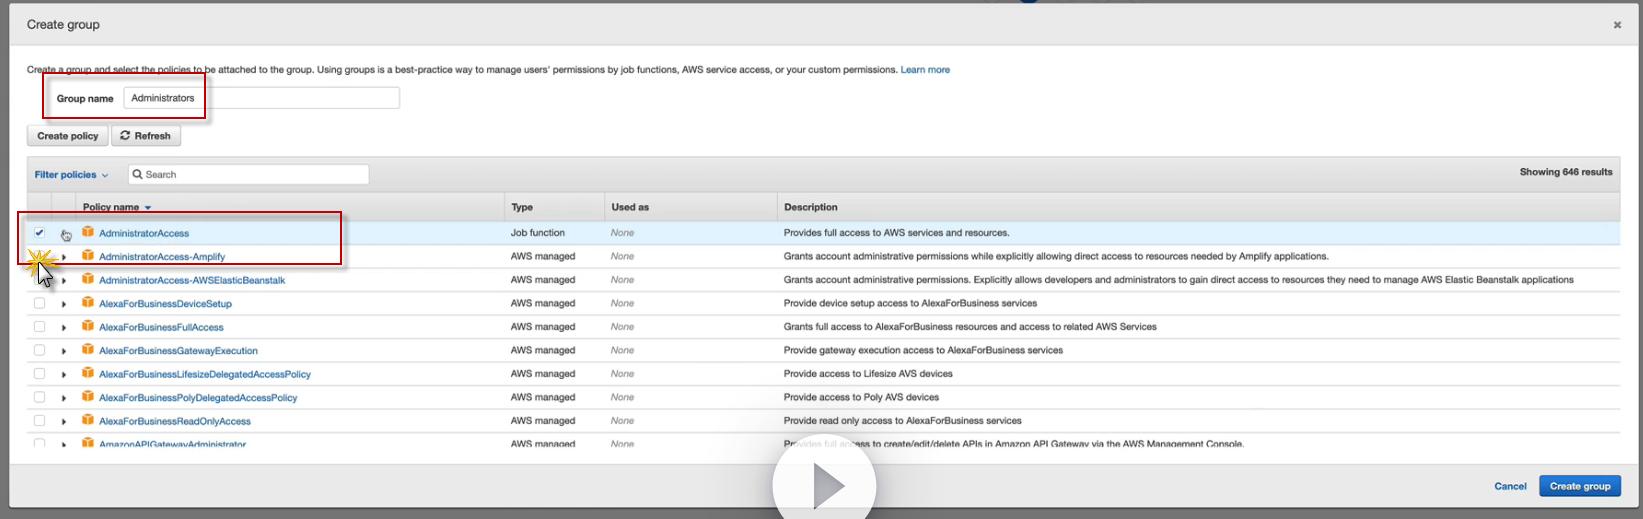This screenshot has height=519, width=1643.
Task: Click the 'Showing 646 results' text
Action: click(1566, 172)
